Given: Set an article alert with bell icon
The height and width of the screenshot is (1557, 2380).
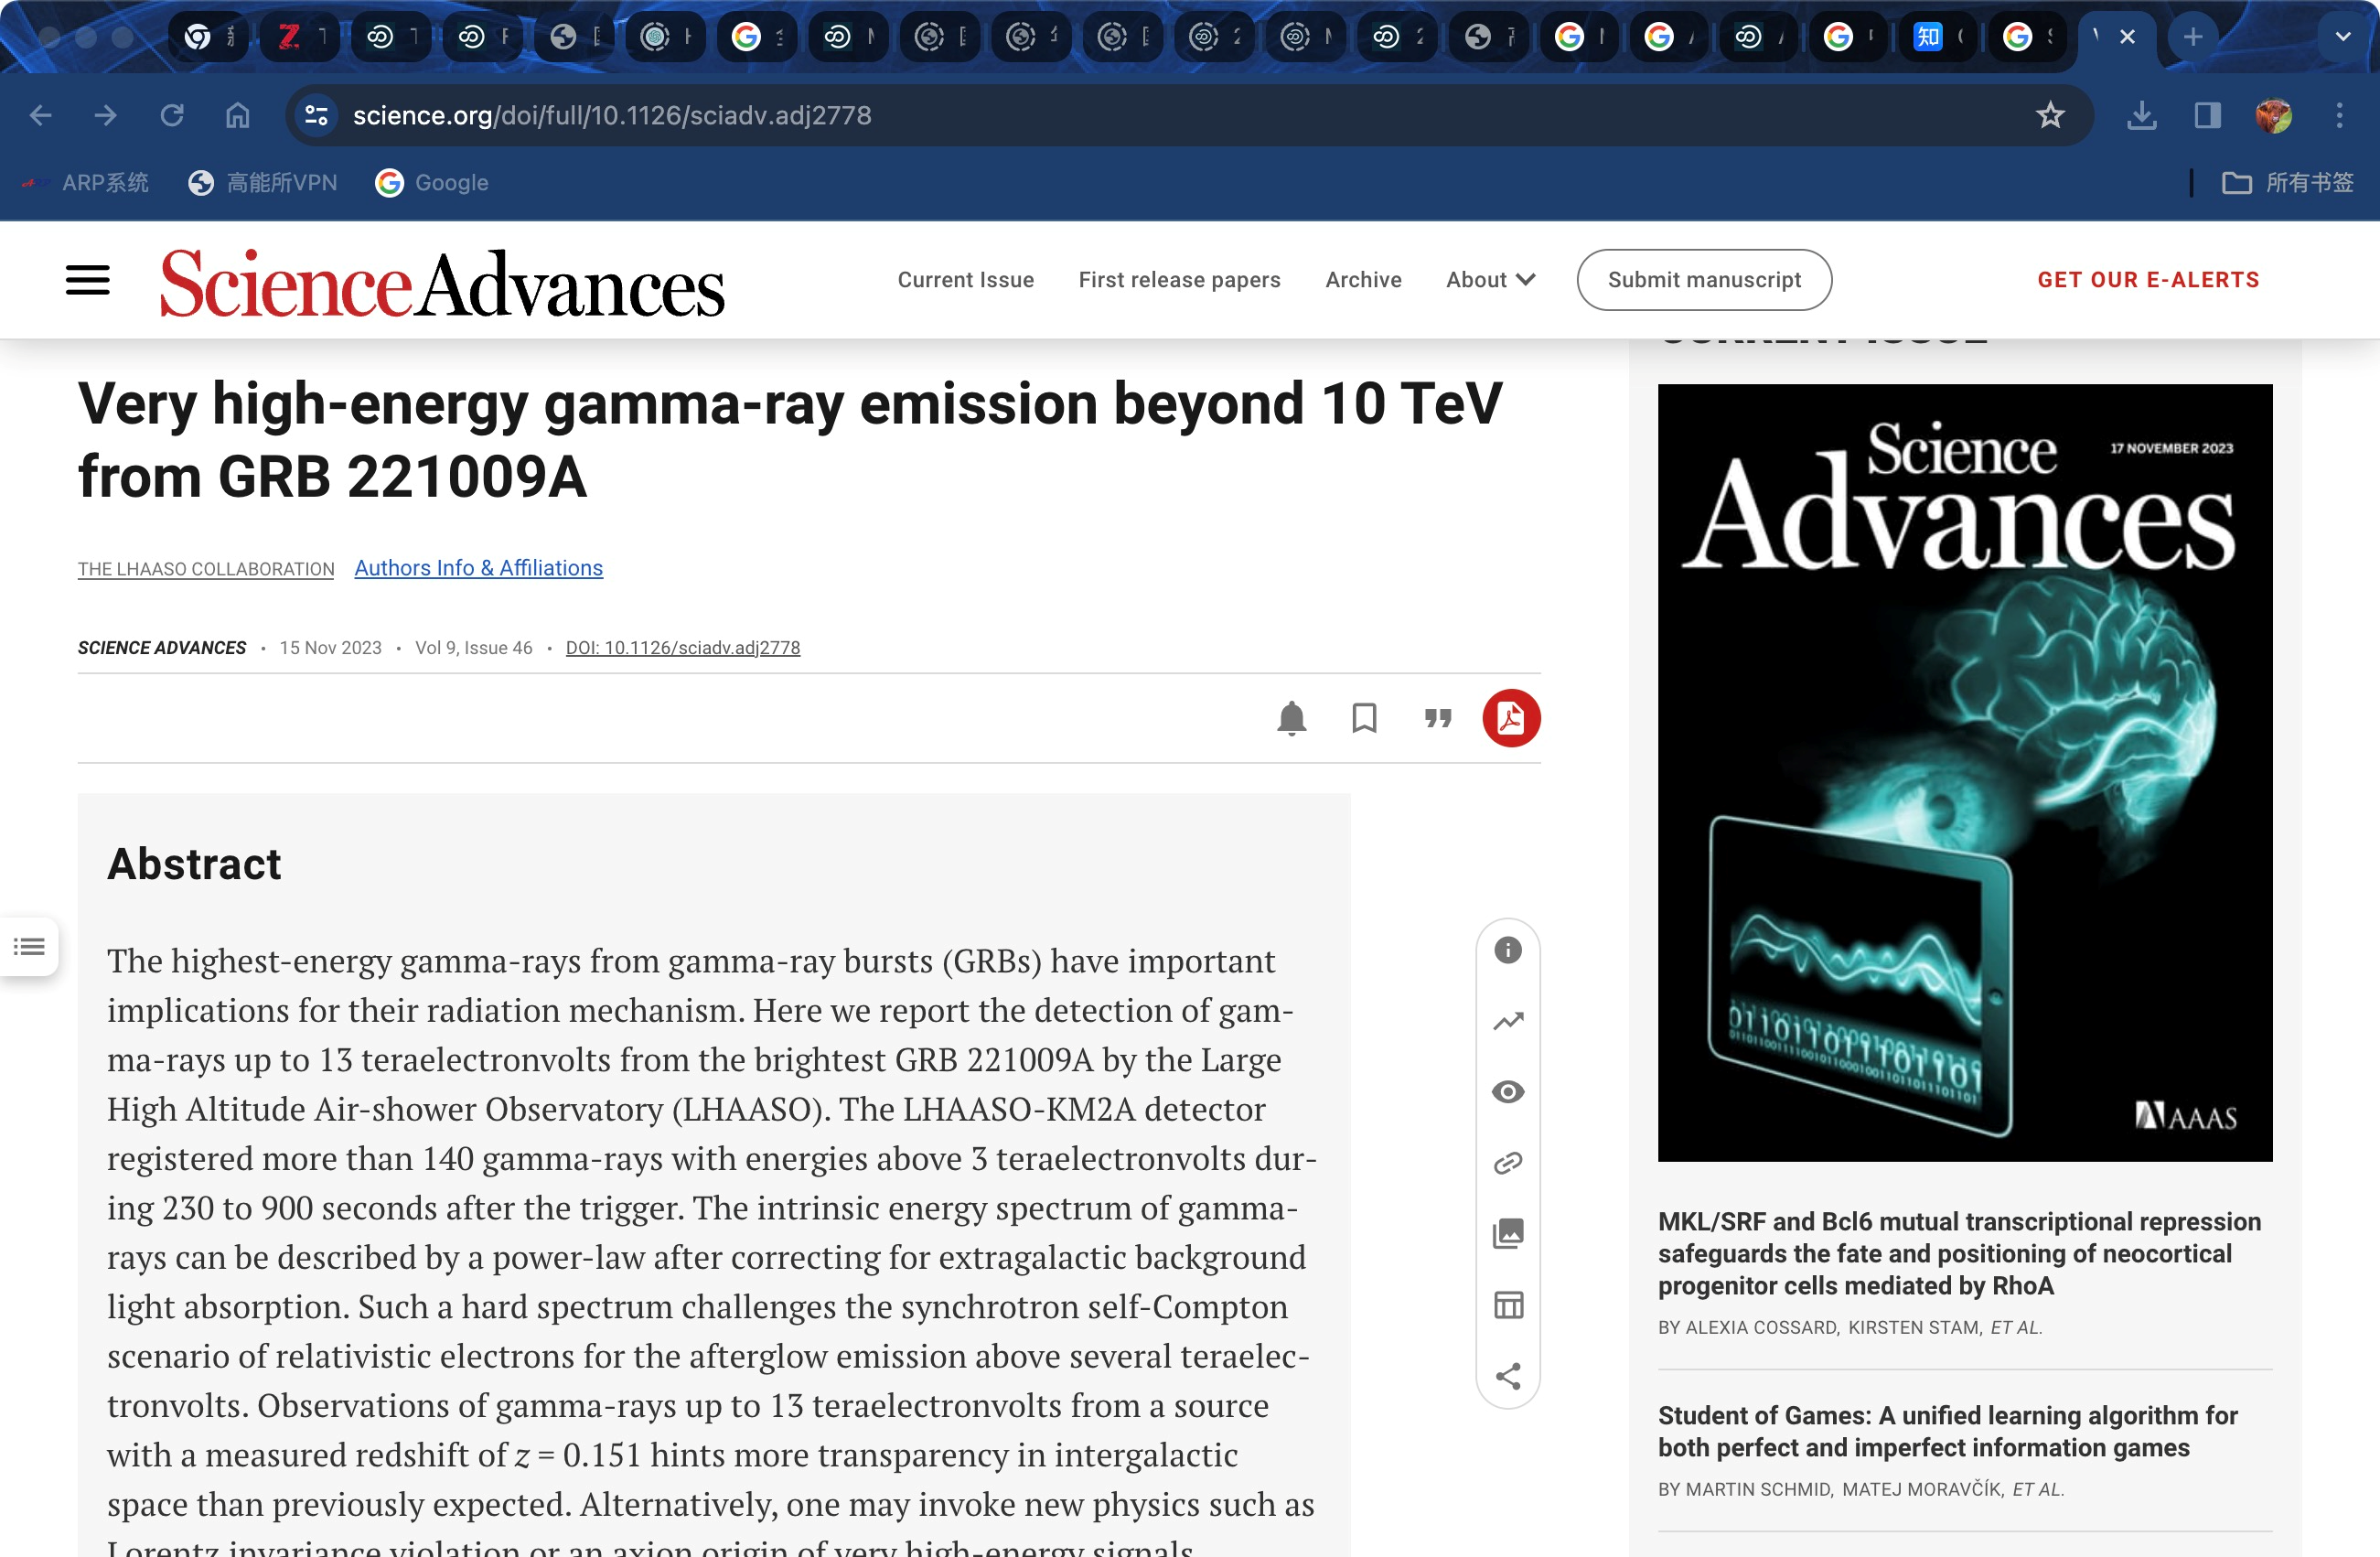Looking at the screenshot, I should coord(1291,718).
